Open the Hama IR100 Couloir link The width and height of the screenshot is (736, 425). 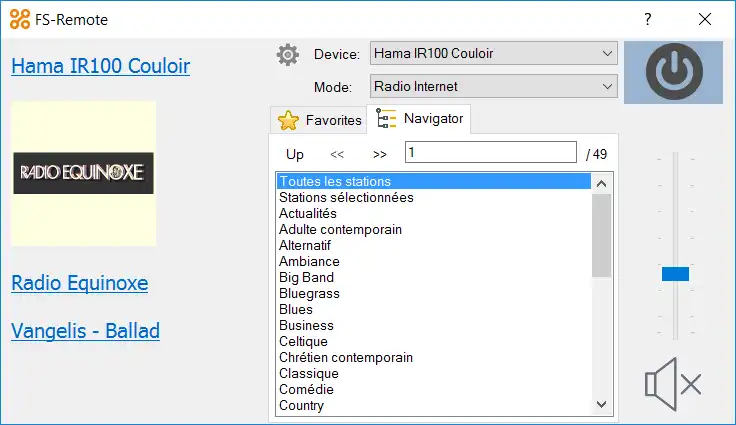100,66
